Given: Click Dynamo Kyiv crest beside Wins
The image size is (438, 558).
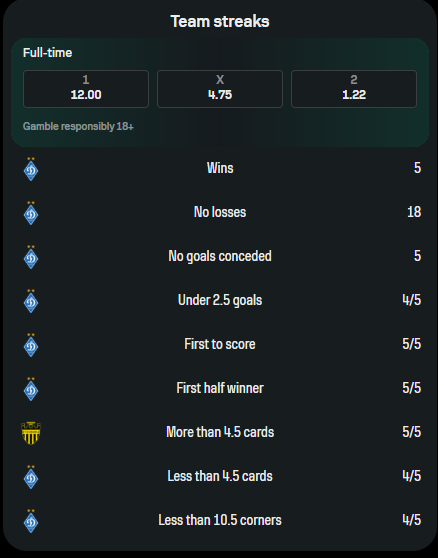Looking at the screenshot, I should [31, 169].
